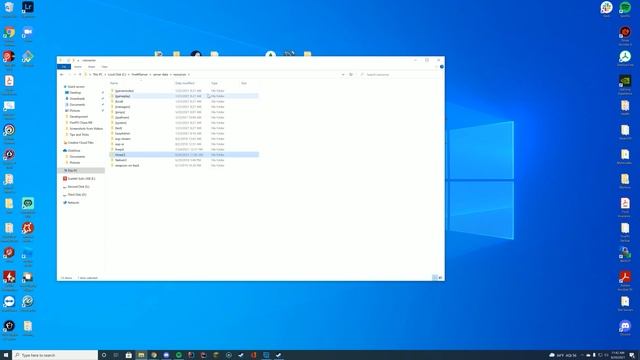Sort by the Date modified column

point(185,83)
